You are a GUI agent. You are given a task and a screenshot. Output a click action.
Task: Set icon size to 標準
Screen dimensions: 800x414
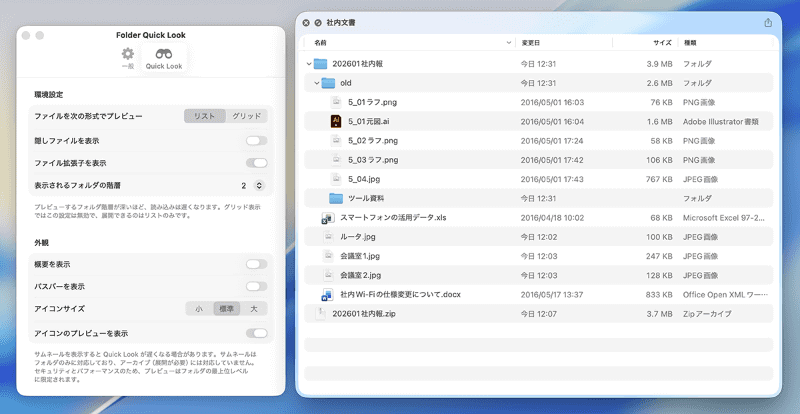tap(227, 309)
